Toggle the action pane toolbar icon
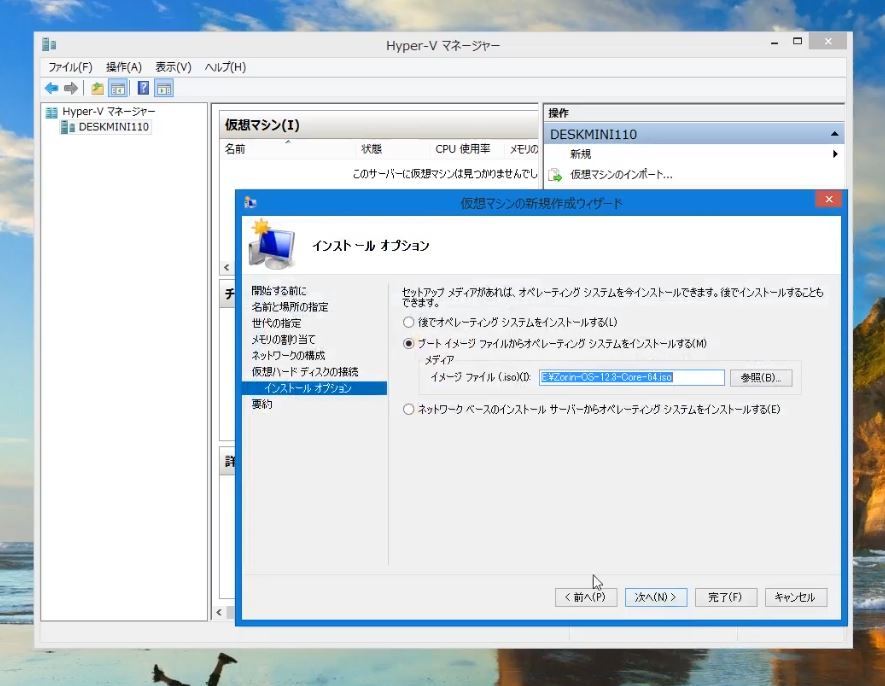Screen dimensions: 885x686 click(x=163, y=88)
